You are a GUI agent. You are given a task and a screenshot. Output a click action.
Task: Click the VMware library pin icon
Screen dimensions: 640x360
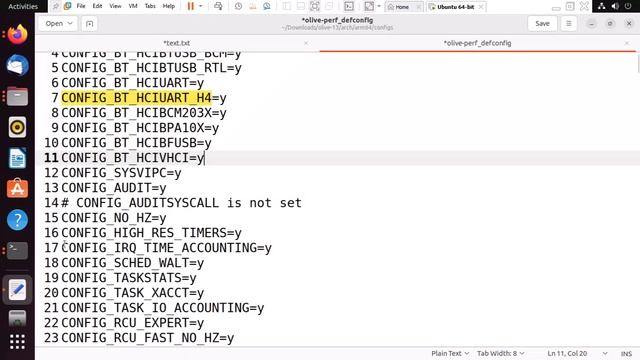coord(56,6)
